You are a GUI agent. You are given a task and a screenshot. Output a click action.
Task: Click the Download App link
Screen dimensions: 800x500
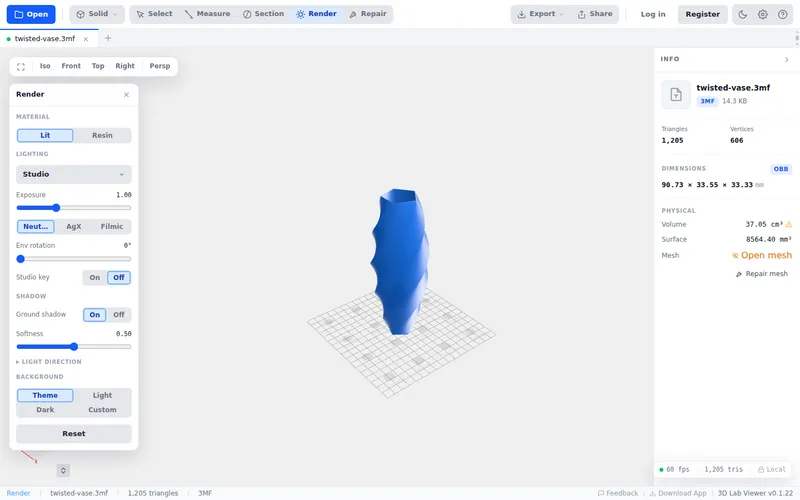click(x=678, y=493)
